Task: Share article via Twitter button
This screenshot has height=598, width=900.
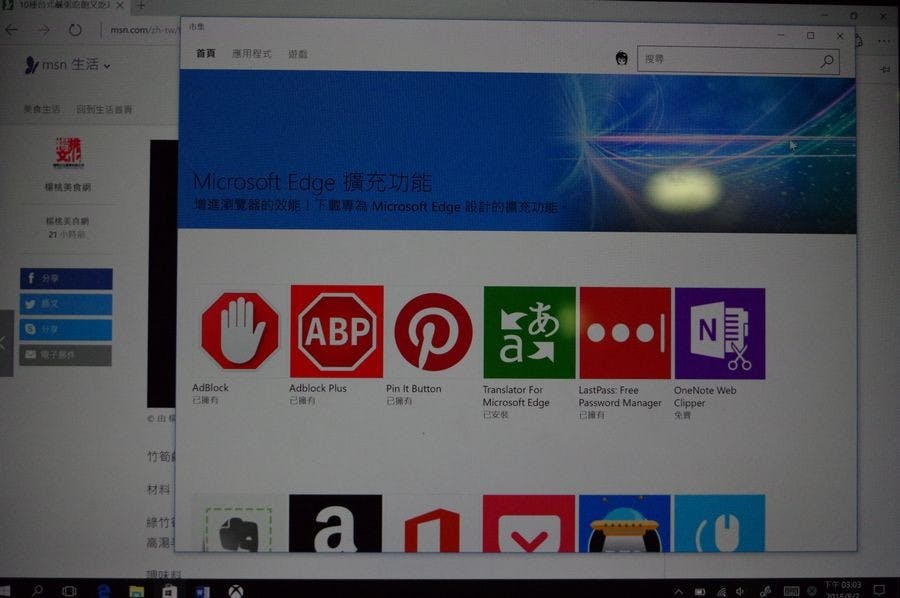Action: point(66,304)
